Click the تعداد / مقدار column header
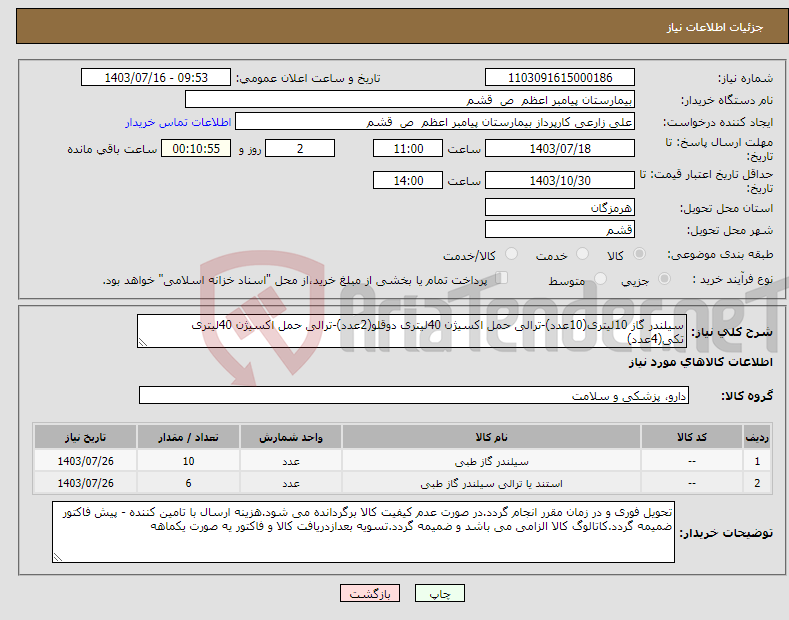 (188, 437)
